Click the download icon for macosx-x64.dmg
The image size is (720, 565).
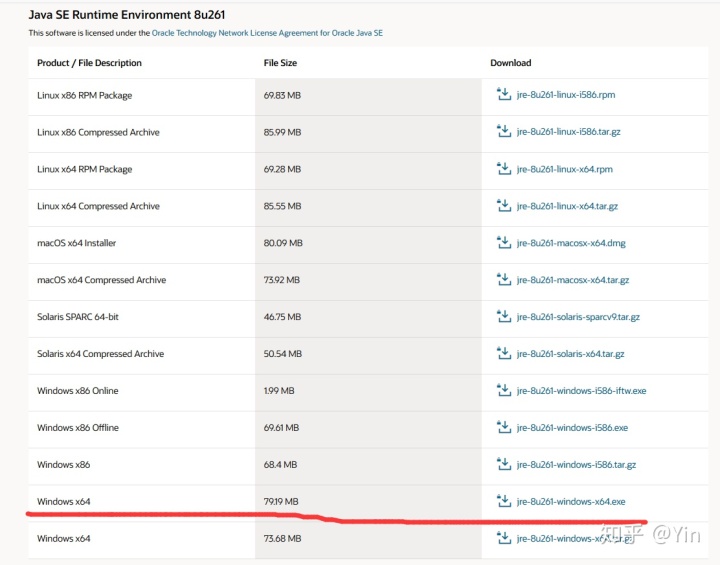pos(504,243)
